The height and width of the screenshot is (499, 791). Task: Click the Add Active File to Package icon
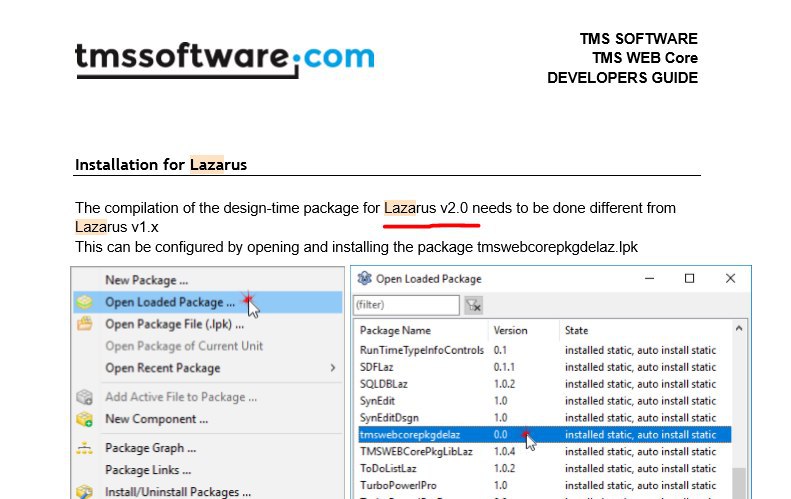[x=84, y=397]
